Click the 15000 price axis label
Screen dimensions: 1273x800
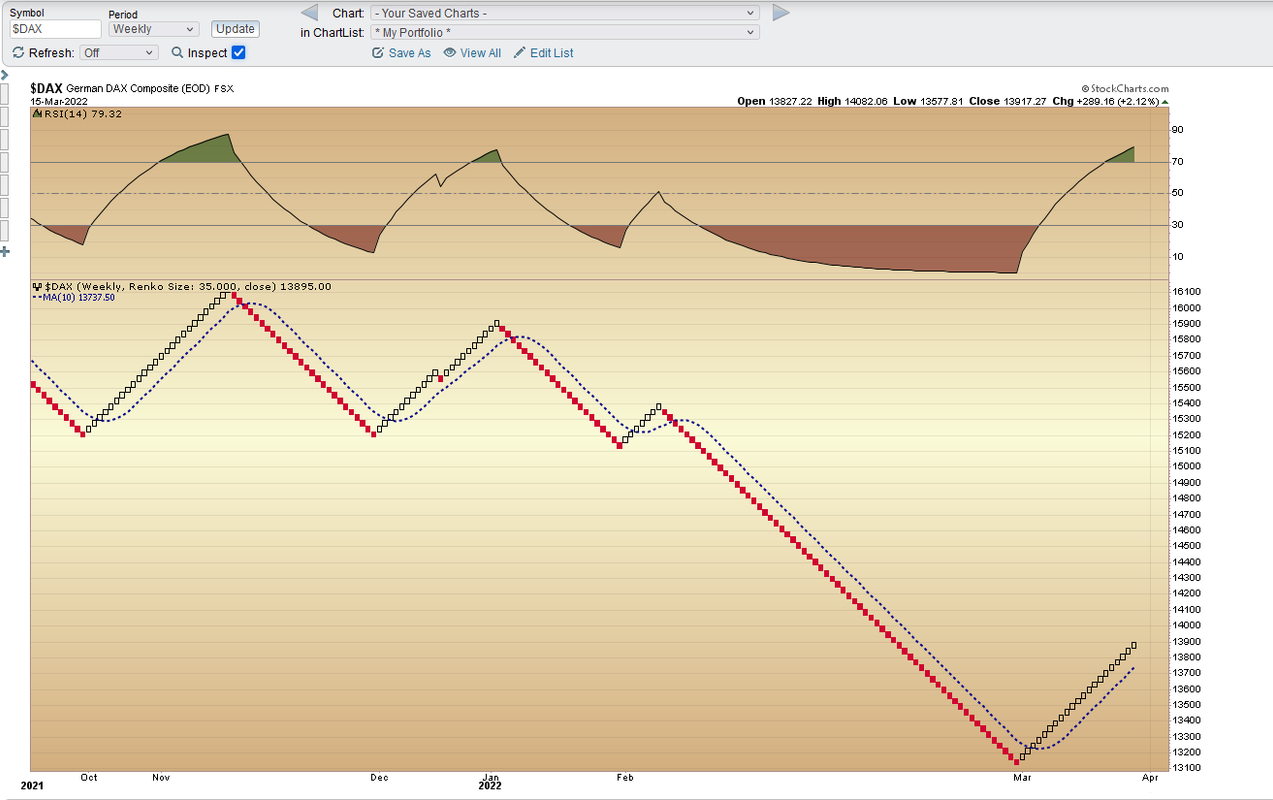[x=1186, y=466]
